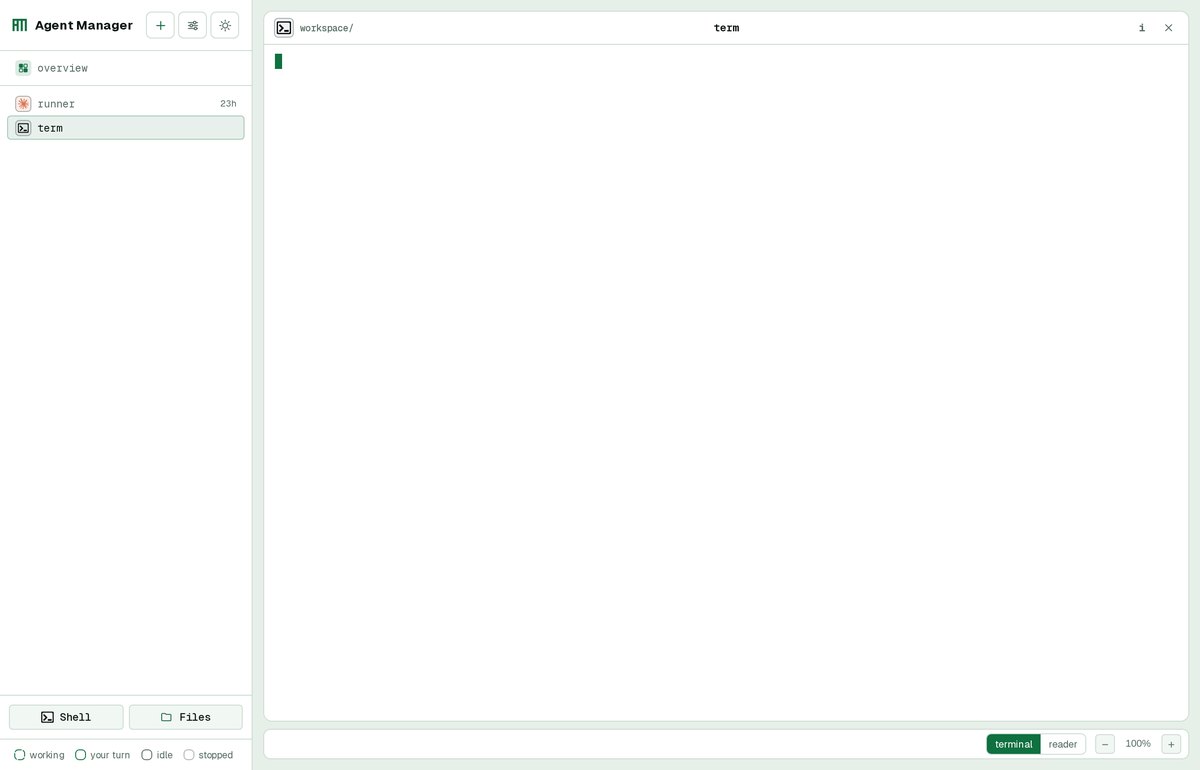Click the term terminal icon in sidebar
The height and width of the screenshot is (770, 1200).
23,128
